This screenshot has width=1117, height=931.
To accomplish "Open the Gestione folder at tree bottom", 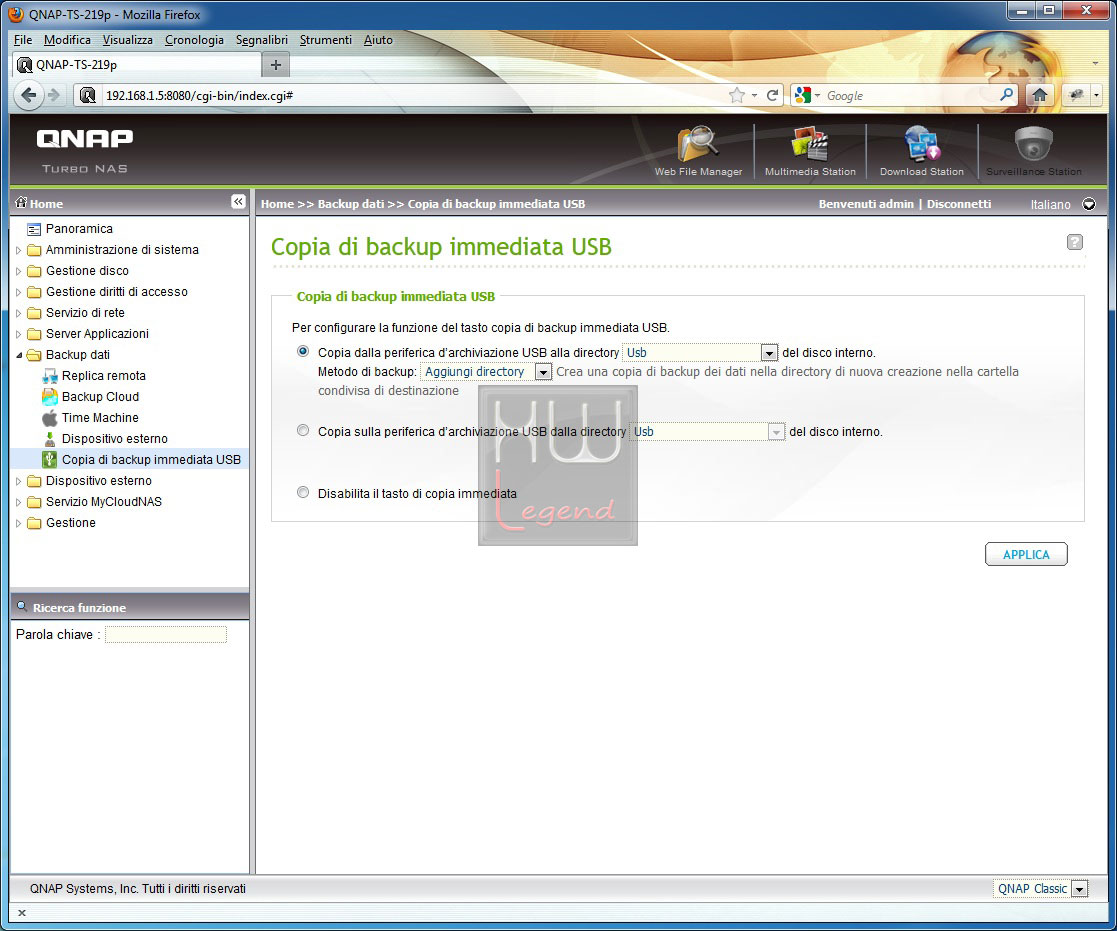I will pos(70,523).
